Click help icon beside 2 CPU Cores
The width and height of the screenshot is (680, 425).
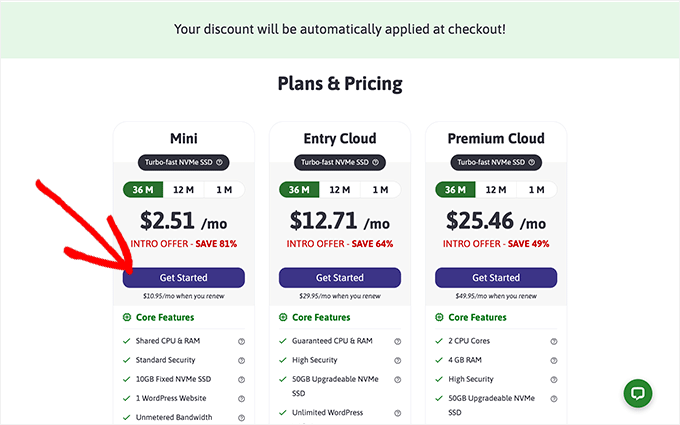(554, 341)
